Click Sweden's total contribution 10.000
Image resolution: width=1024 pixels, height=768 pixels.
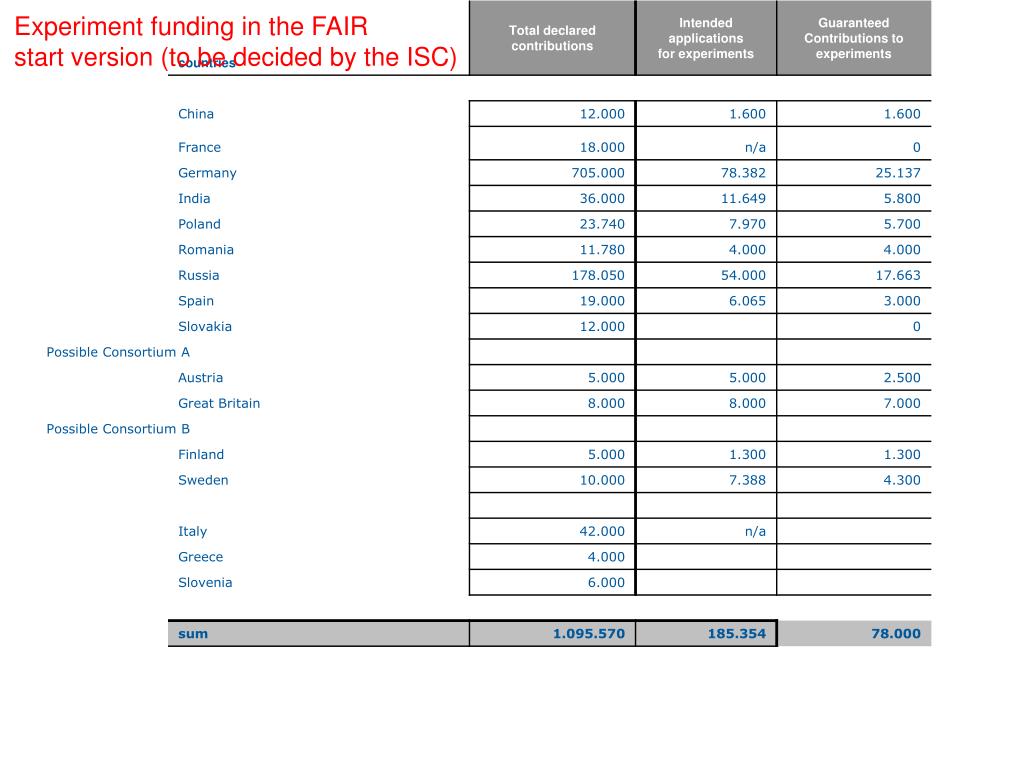[602, 480]
